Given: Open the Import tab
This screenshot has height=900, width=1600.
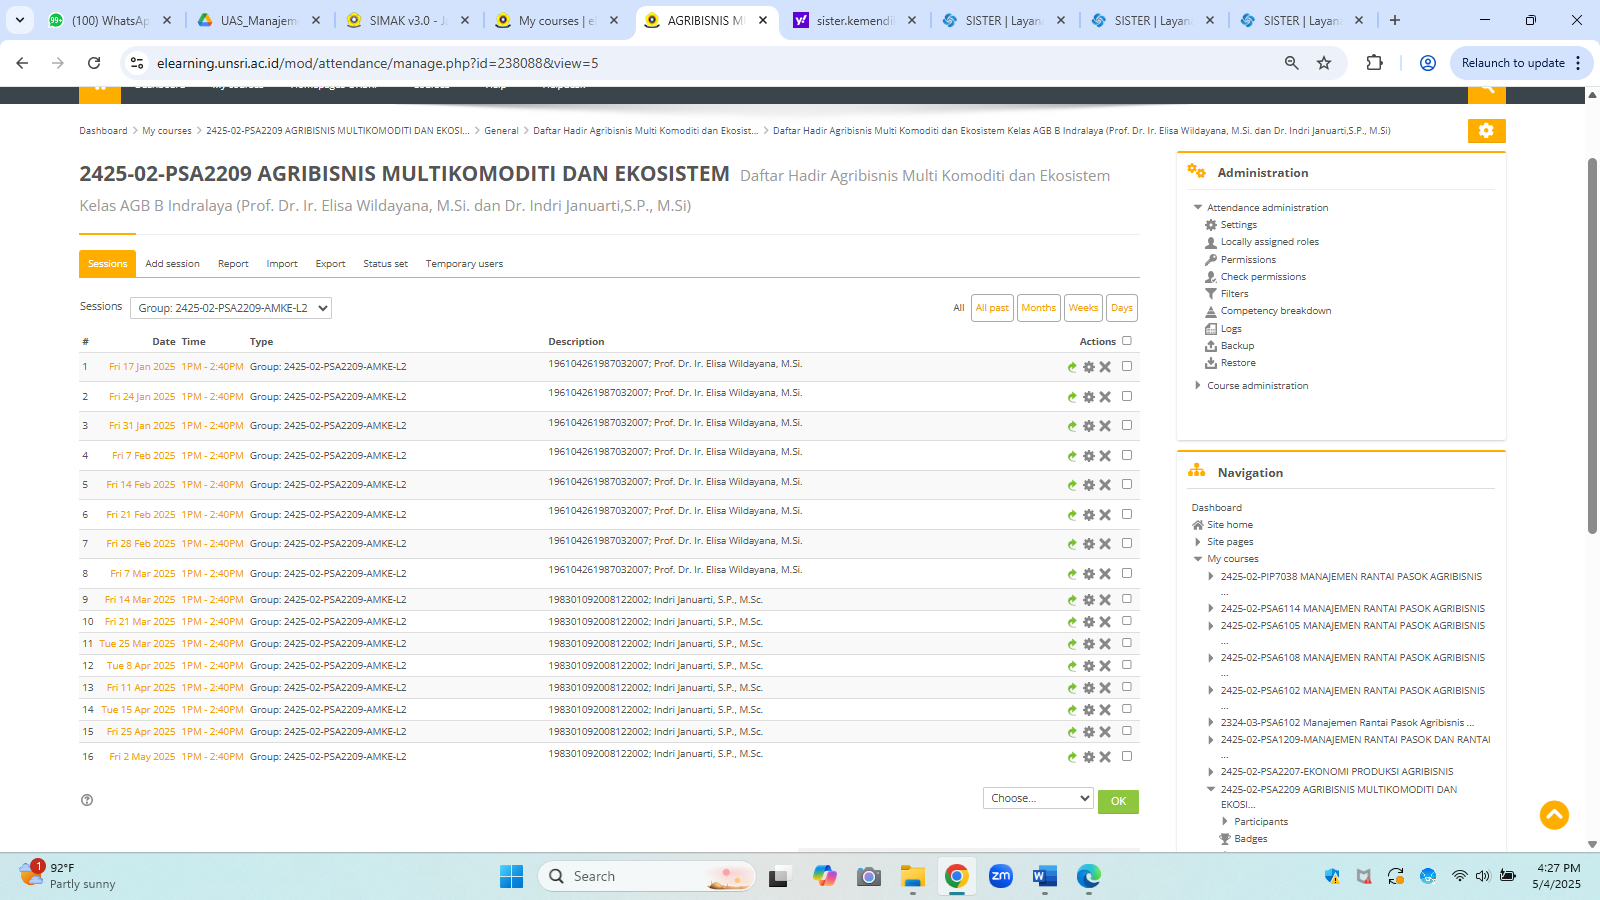Looking at the screenshot, I should (x=282, y=264).
